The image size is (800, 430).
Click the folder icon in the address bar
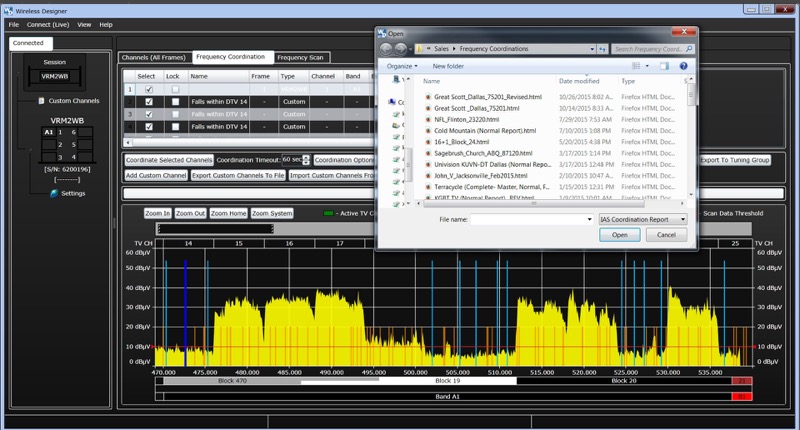pos(420,49)
